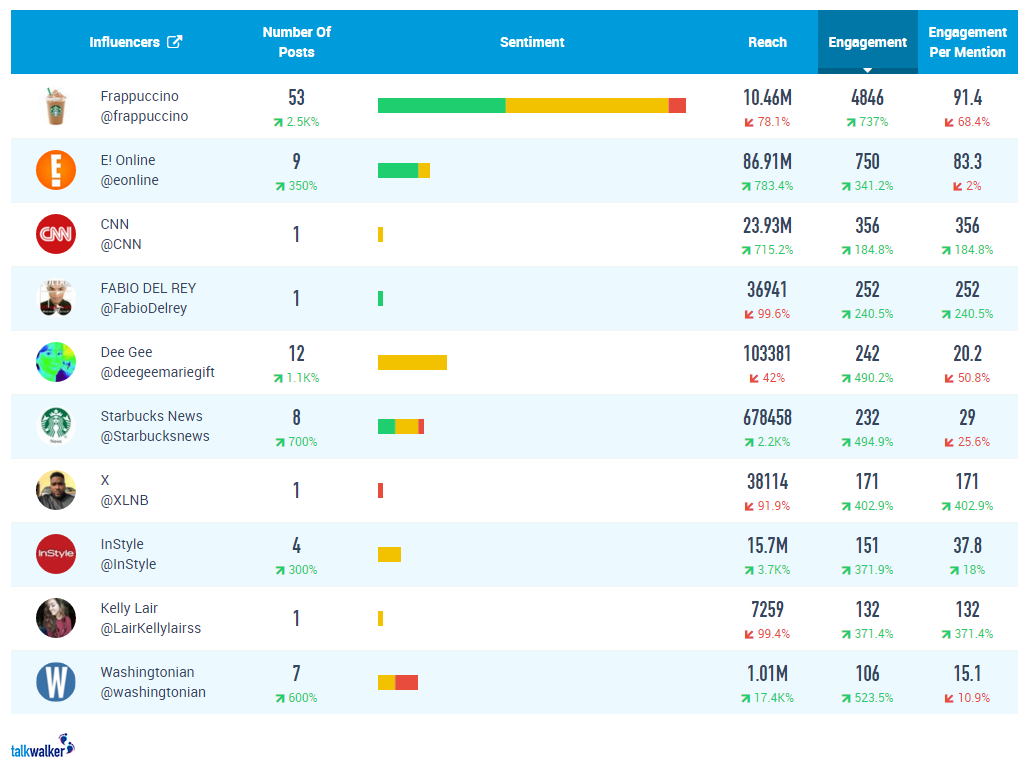Click Frappuccino's green positive sentiment segment

(x=442, y=105)
